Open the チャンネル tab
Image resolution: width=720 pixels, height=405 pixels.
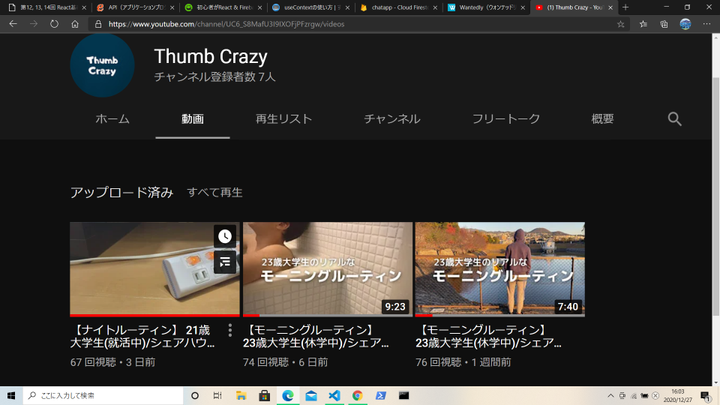pos(392,119)
